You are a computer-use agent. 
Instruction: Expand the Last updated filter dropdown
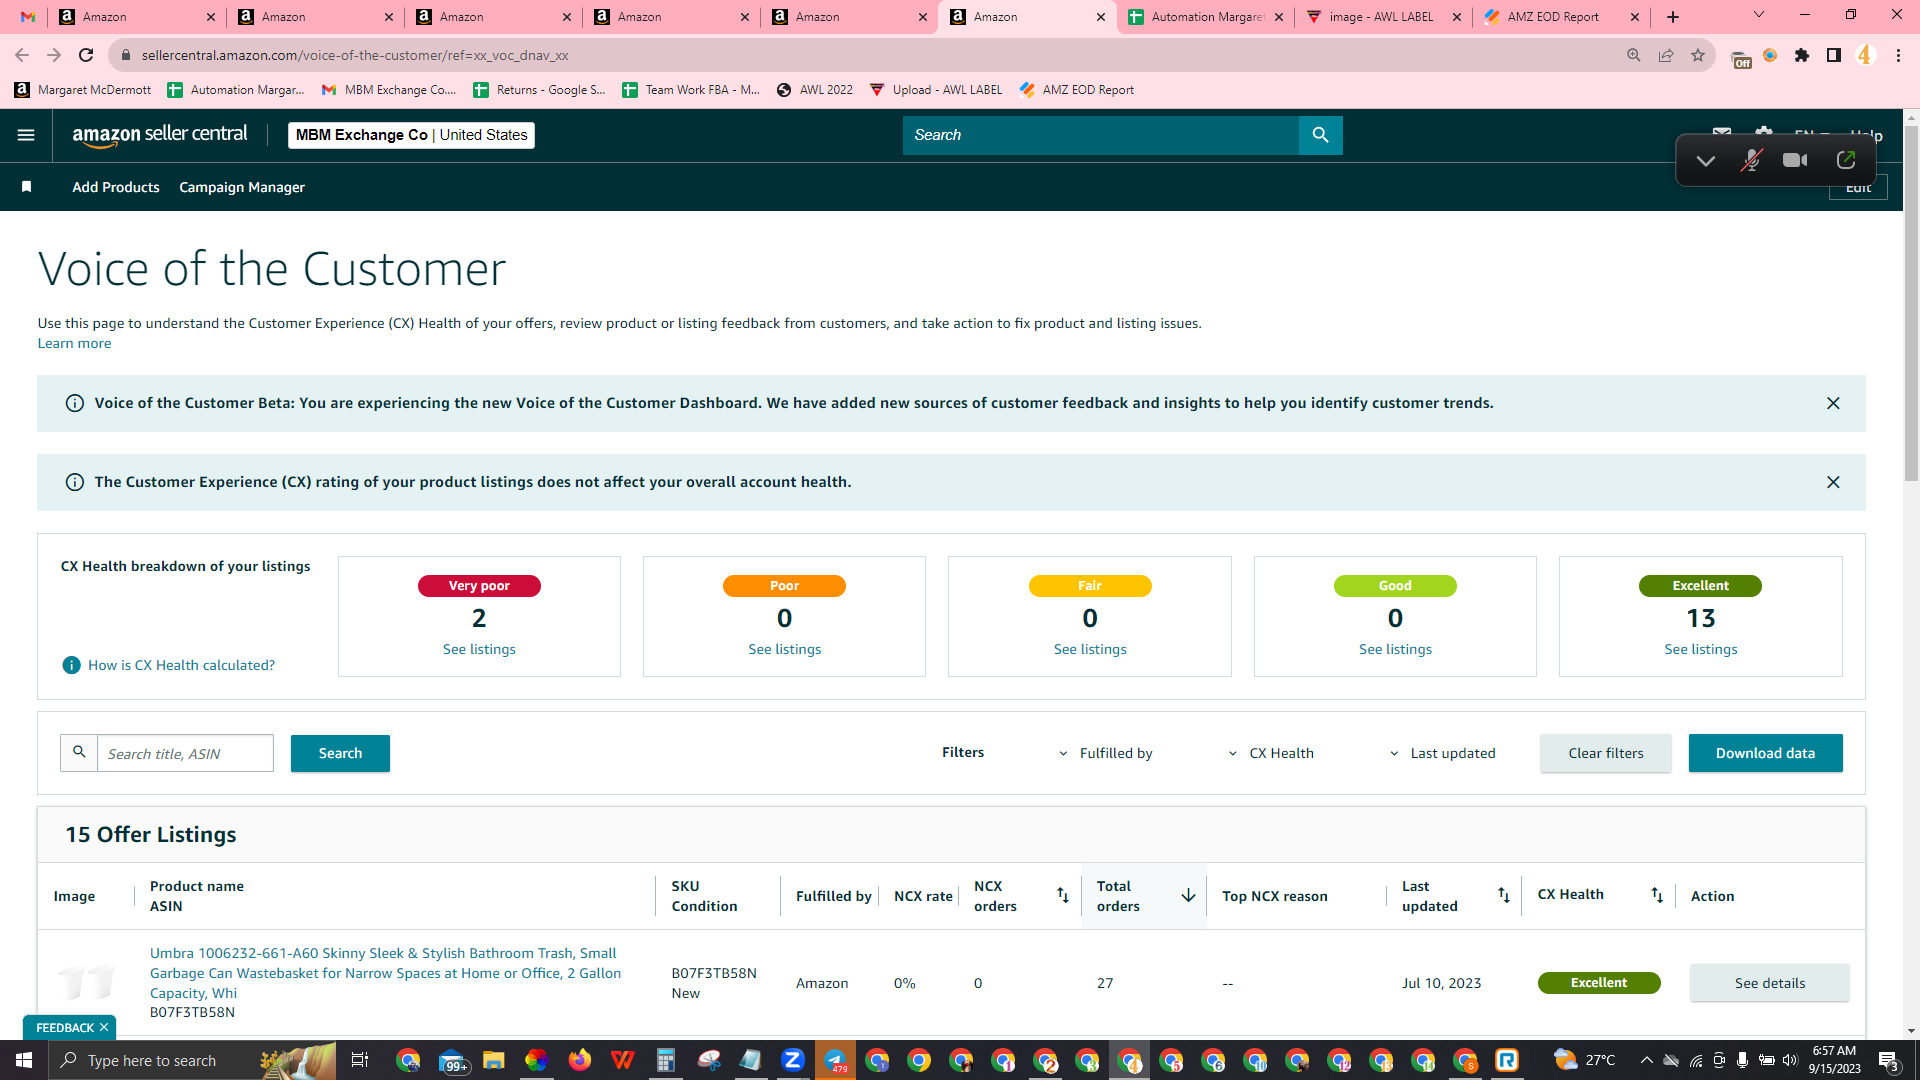tap(1442, 753)
